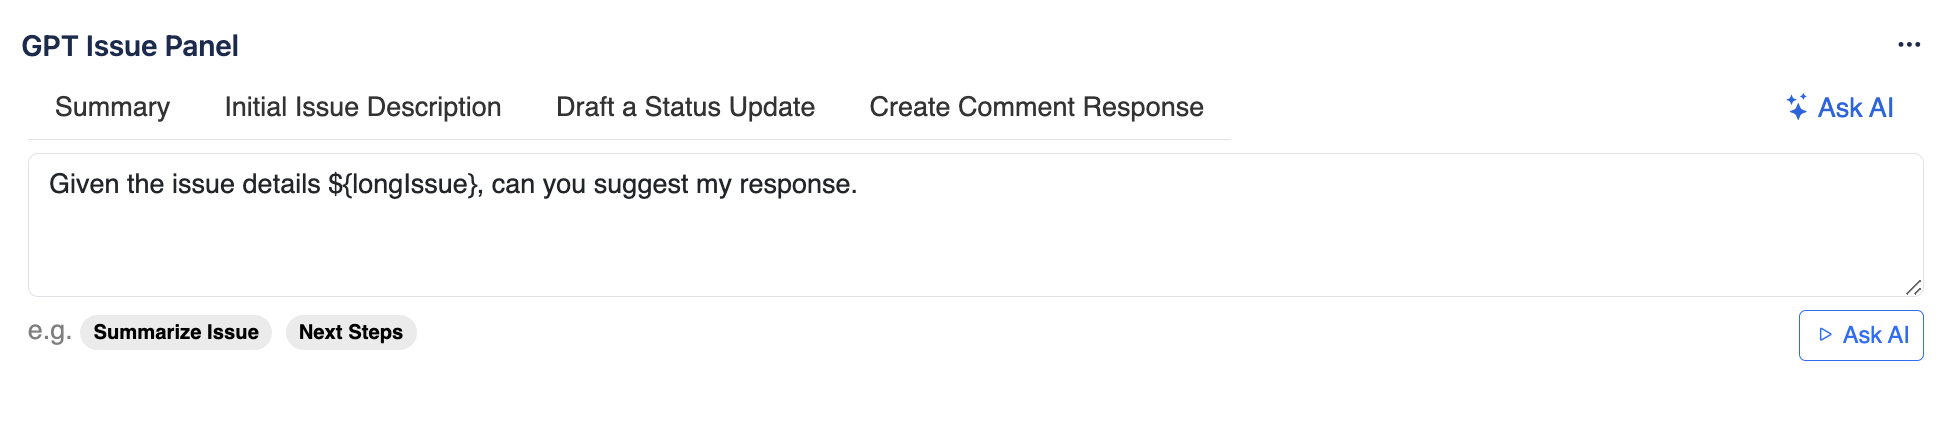Choose the Summarize Issue suggestion chip
This screenshot has height=422, width=1960.
(176, 332)
